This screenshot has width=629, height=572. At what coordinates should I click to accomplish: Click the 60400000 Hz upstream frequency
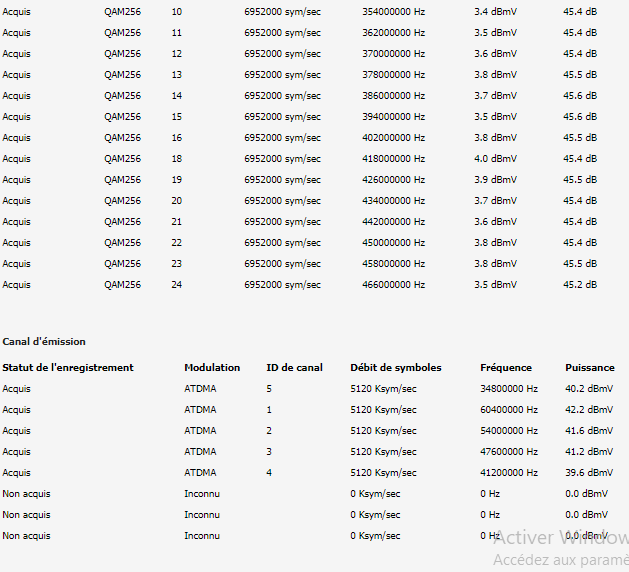point(509,410)
